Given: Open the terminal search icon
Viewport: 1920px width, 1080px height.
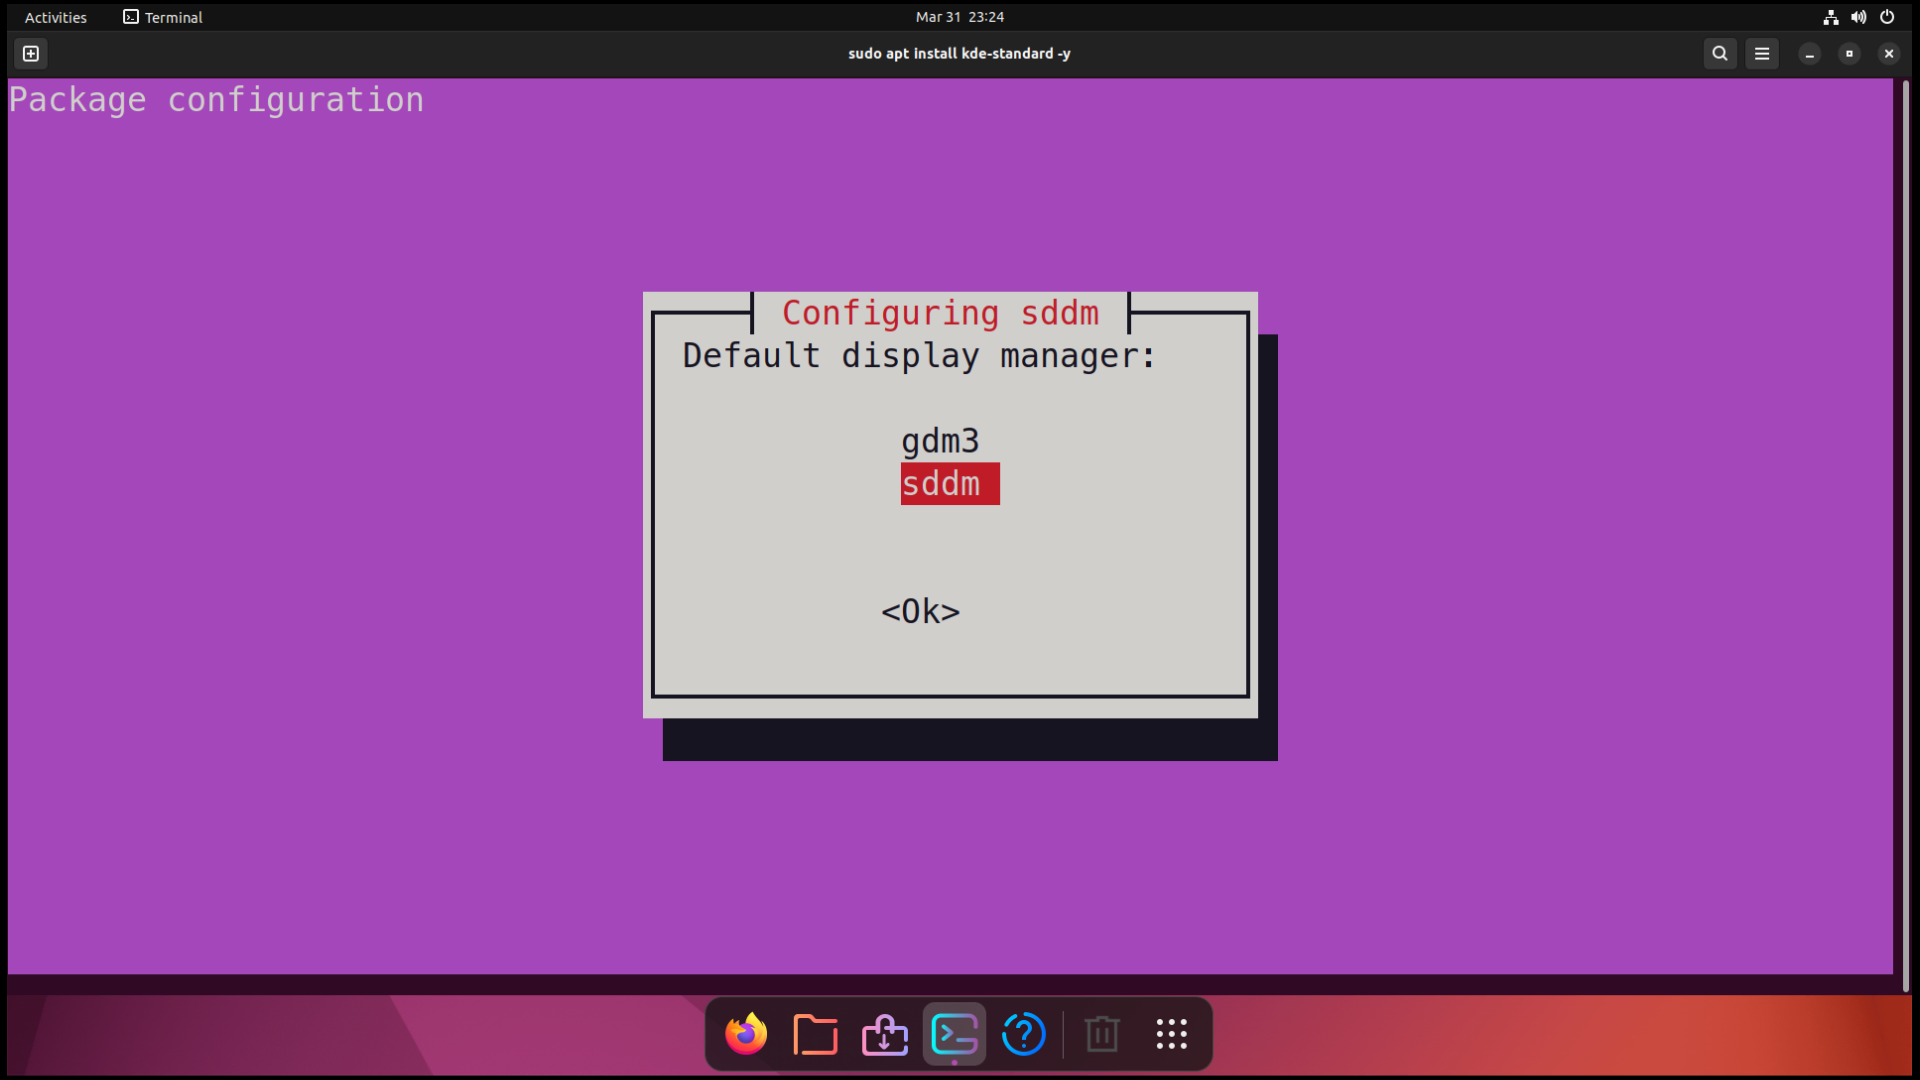Looking at the screenshot, I should tap(1719, 54).
